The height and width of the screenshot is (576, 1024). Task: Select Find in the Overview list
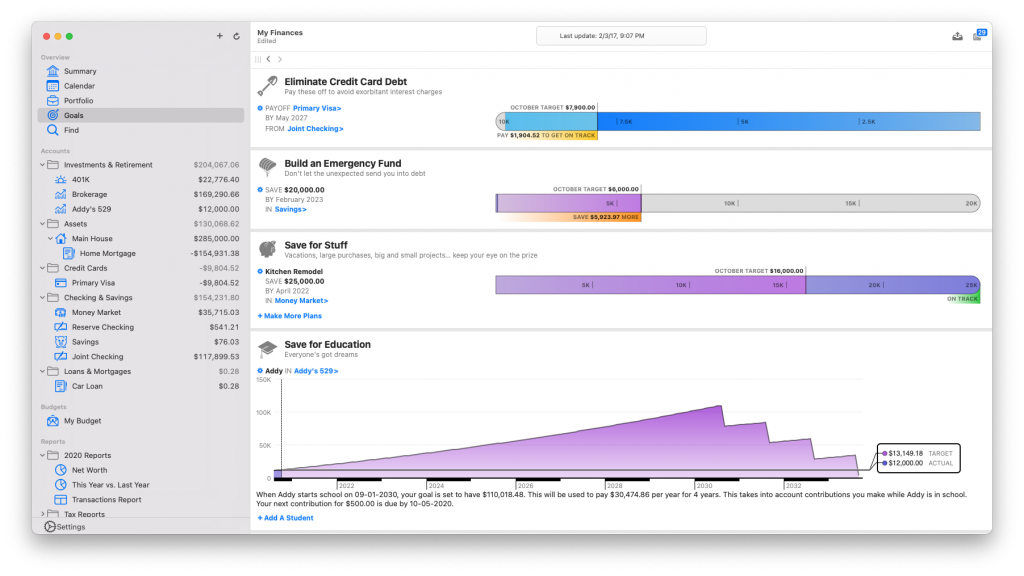pyautogui.click(x=140, y=130)
